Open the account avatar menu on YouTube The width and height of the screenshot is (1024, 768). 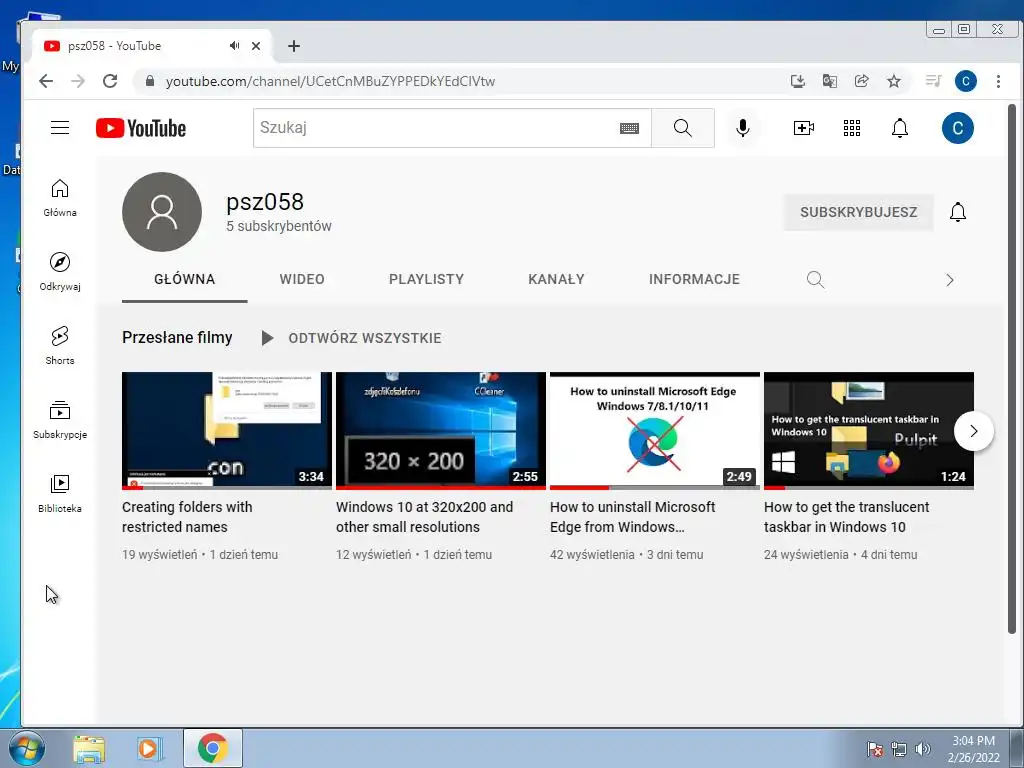coord(957,128)
